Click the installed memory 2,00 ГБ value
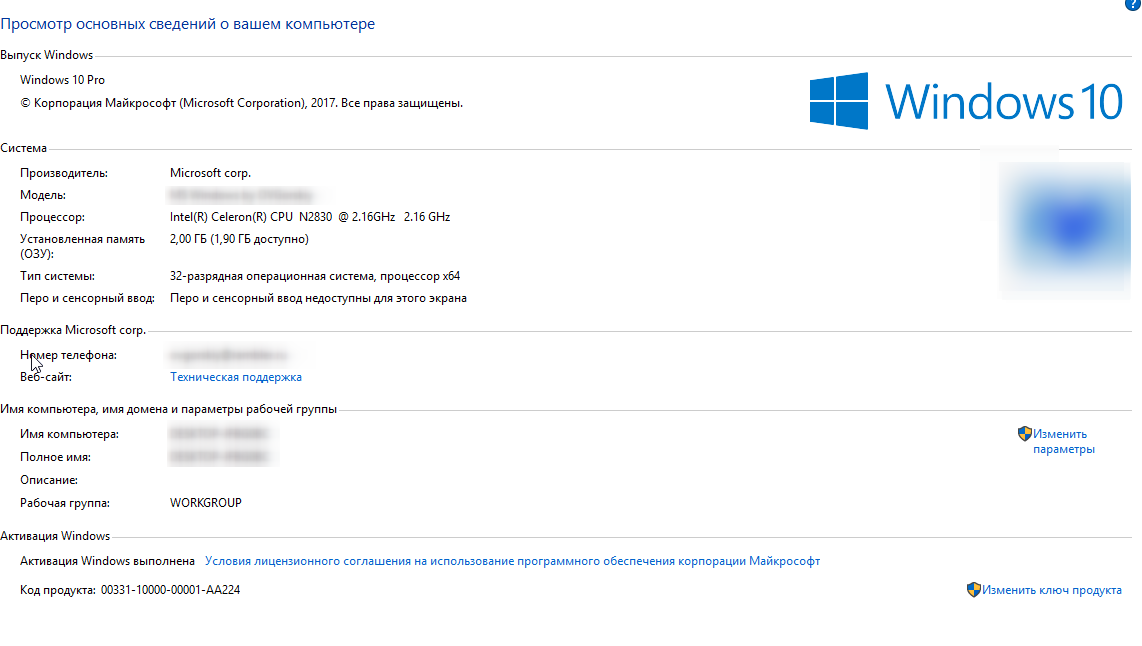 pyautogui.click(x=239, y=239)
